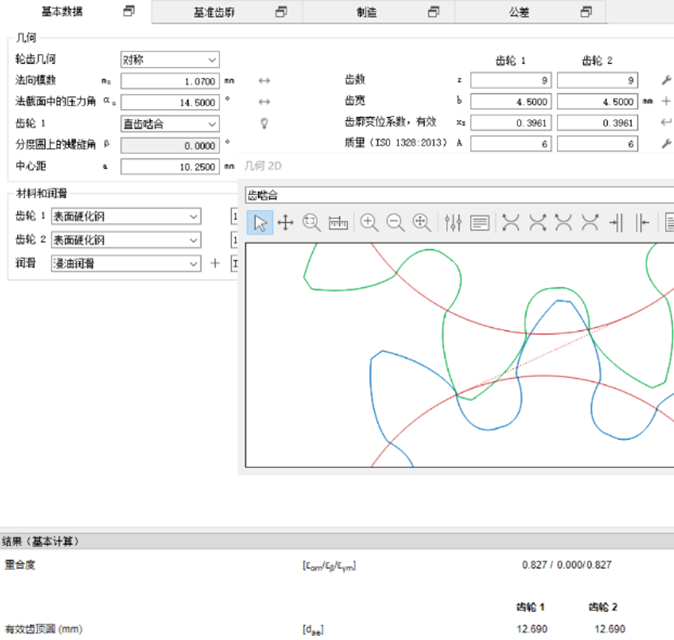The height and width of the screenshot is (640, 674).
Task: Click the lightbulb icon beside 直齿啮合
Action: point(265,123)
